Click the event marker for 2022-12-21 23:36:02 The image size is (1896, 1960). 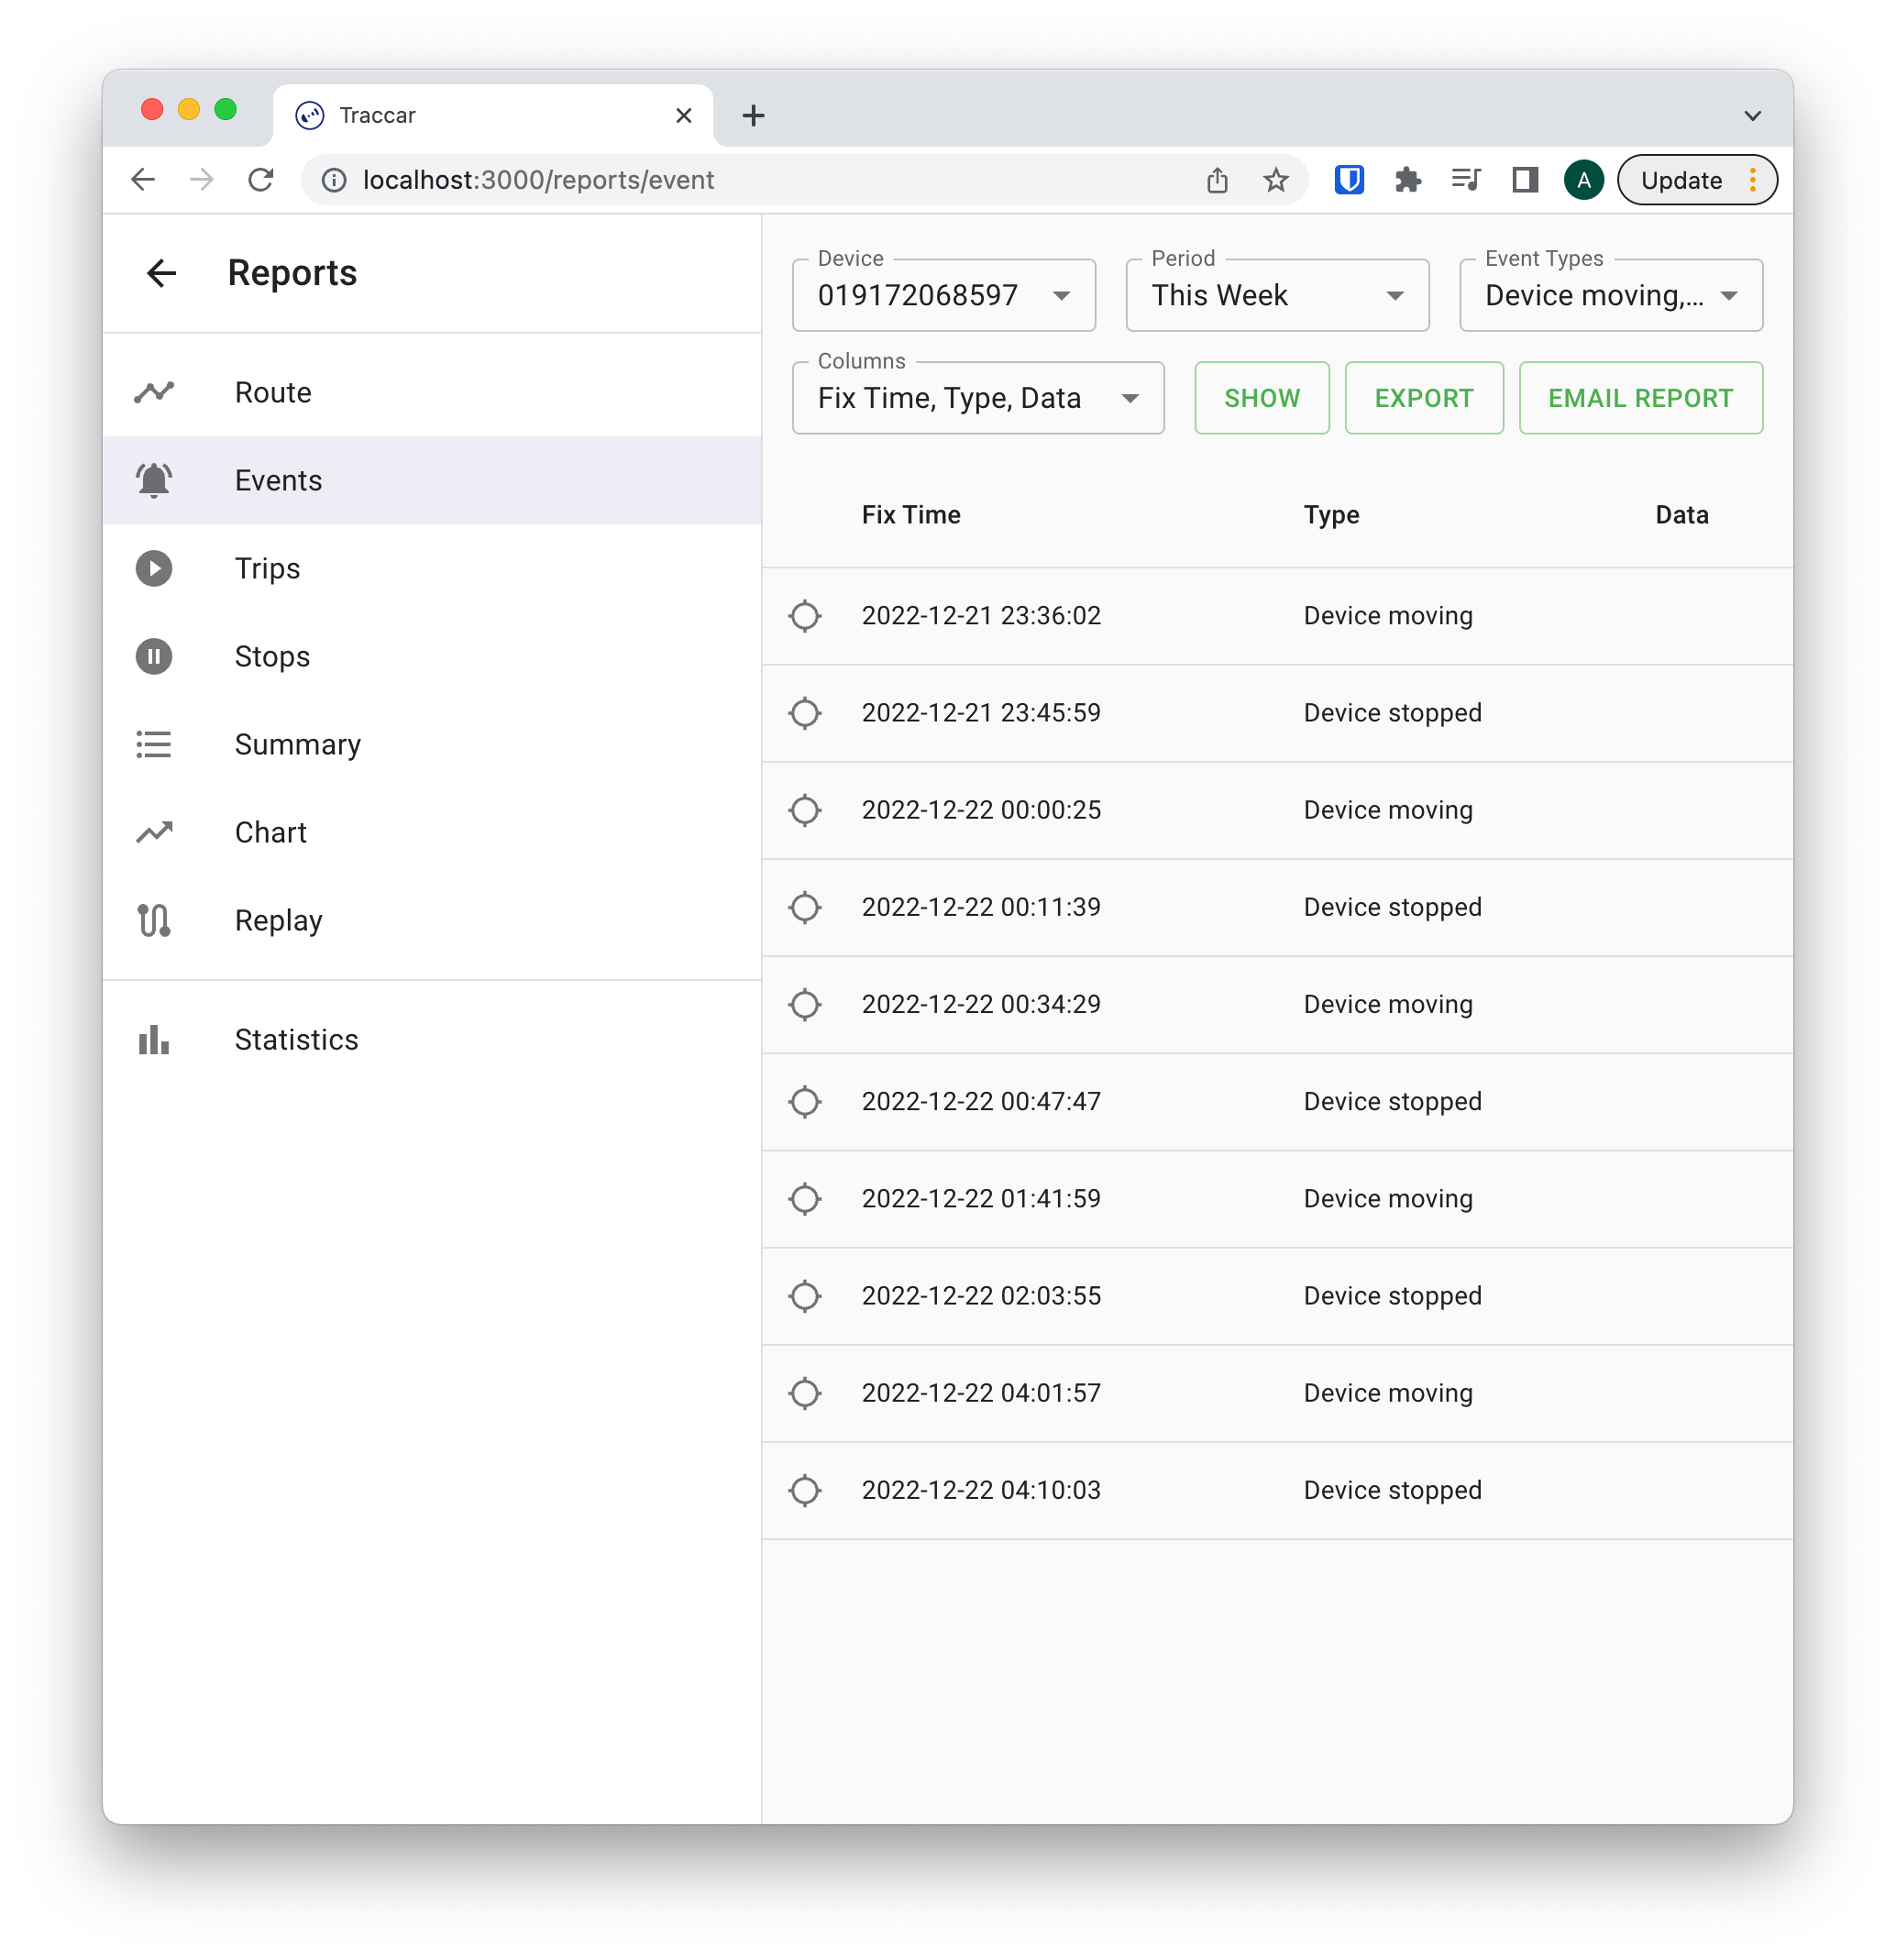[806, 616]
